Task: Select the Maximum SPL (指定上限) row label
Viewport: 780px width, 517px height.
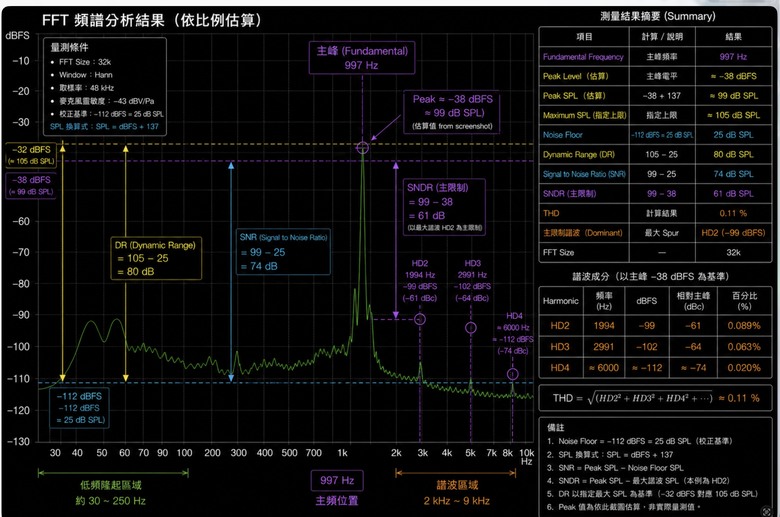Action: point(585,115)
